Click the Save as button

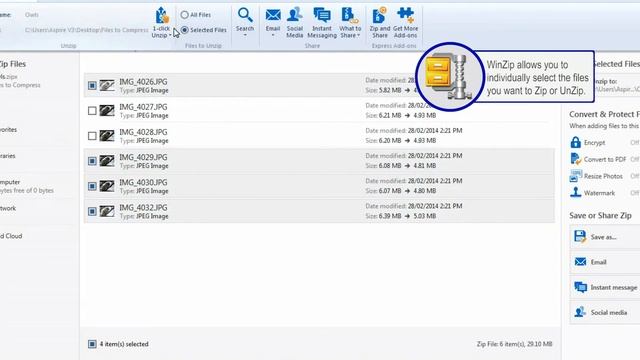coord(605,237)
